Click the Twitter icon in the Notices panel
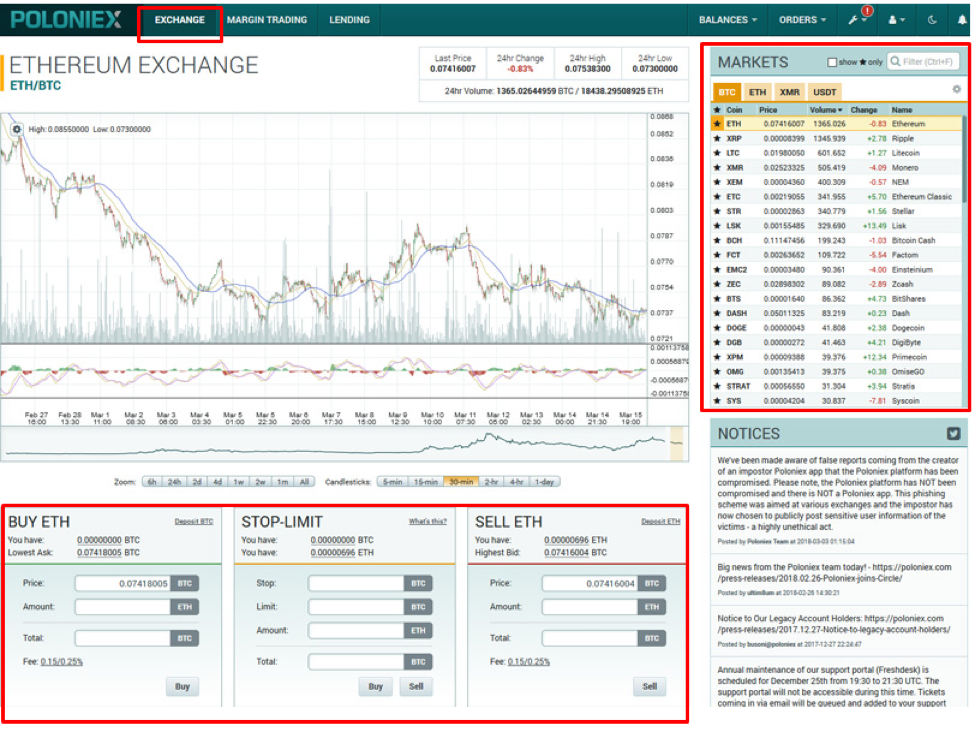This screenshot has height=738, width=975. (x=956, y=433)
